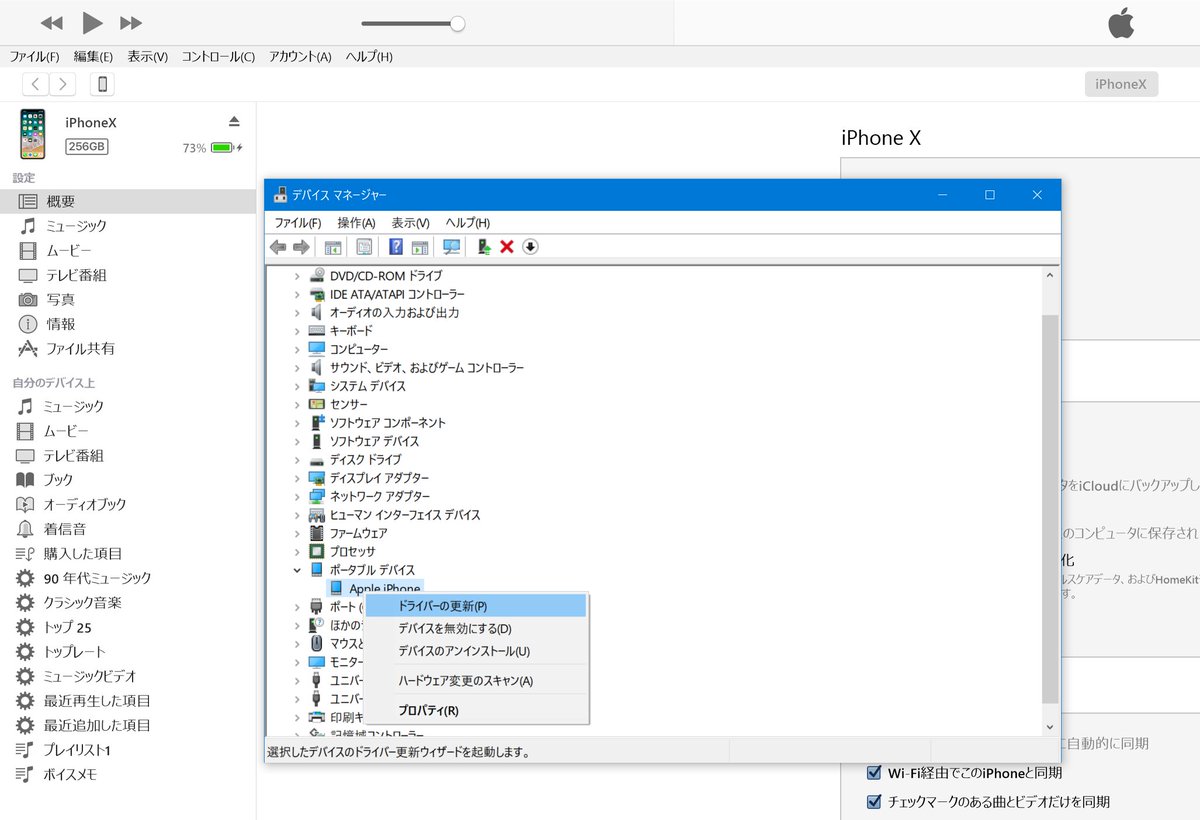This screenshot has width=1200, height=820.
Task: Open the iTunes コントロール(C) menu
Action: [218, 57]
